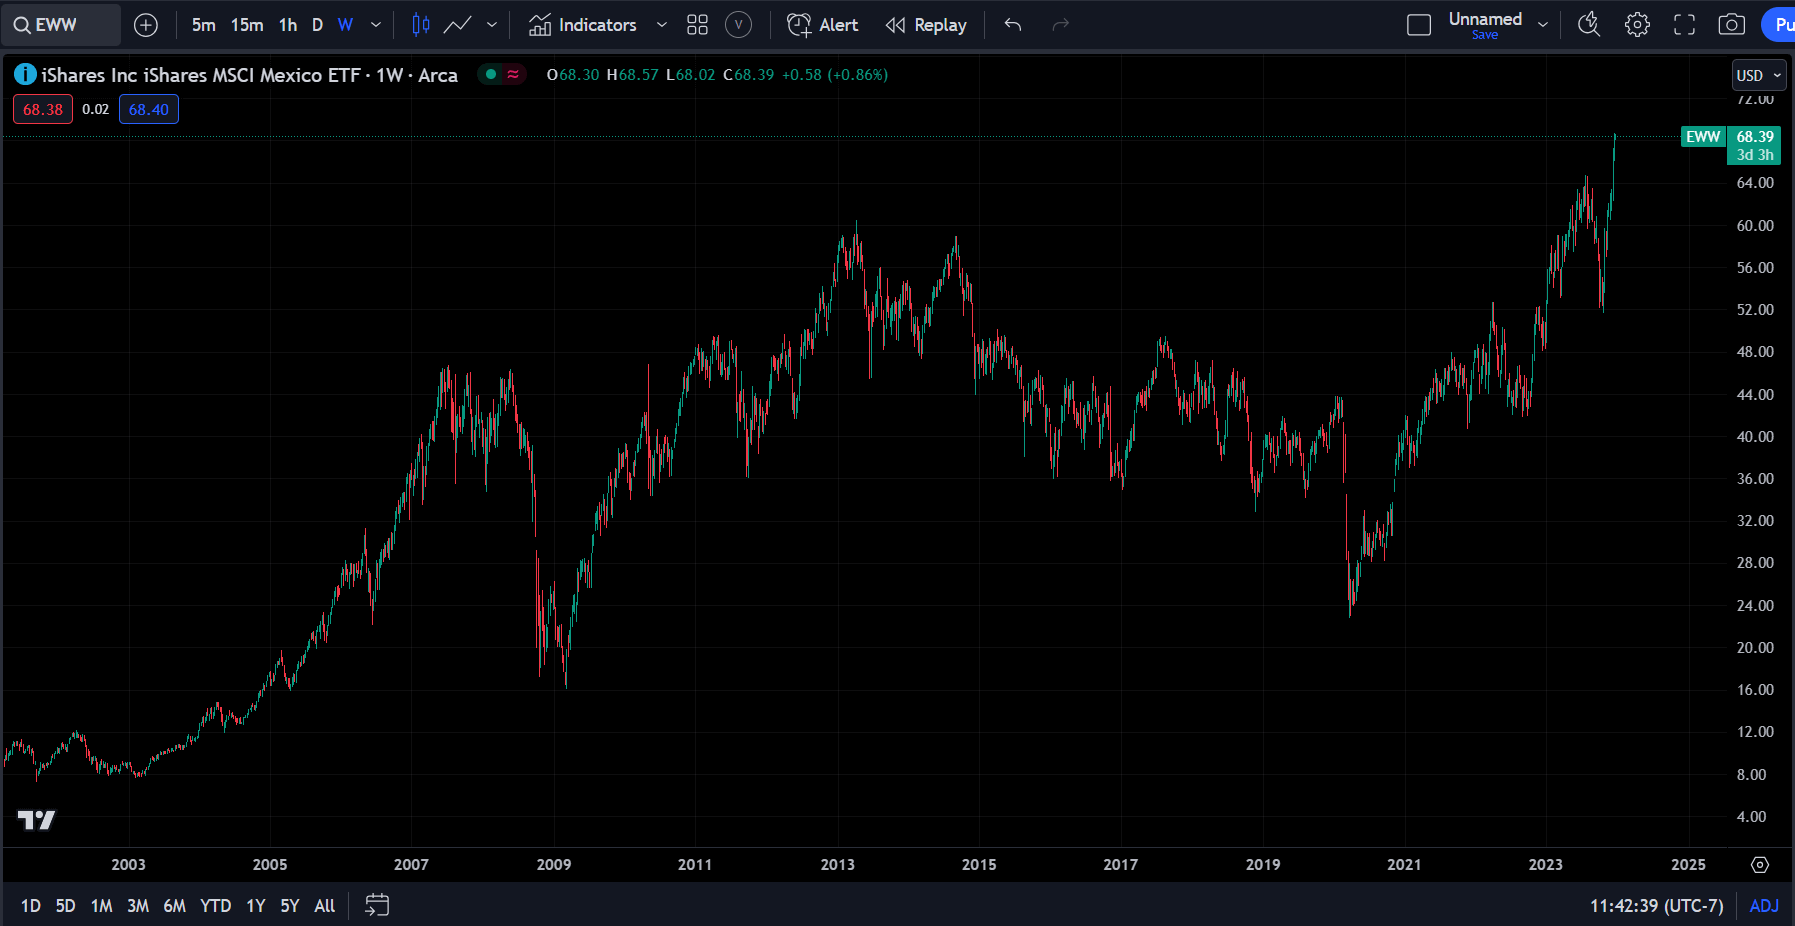Click the +0.58 (+0.86%) change value

[x=835, y=75]
